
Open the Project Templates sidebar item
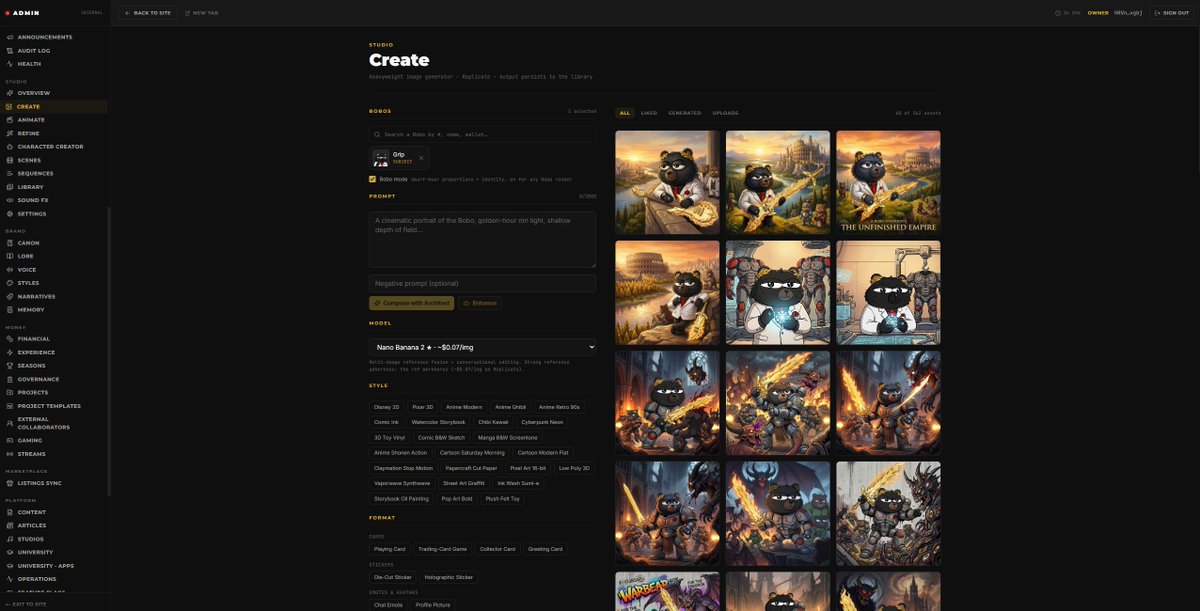[54, 406]
